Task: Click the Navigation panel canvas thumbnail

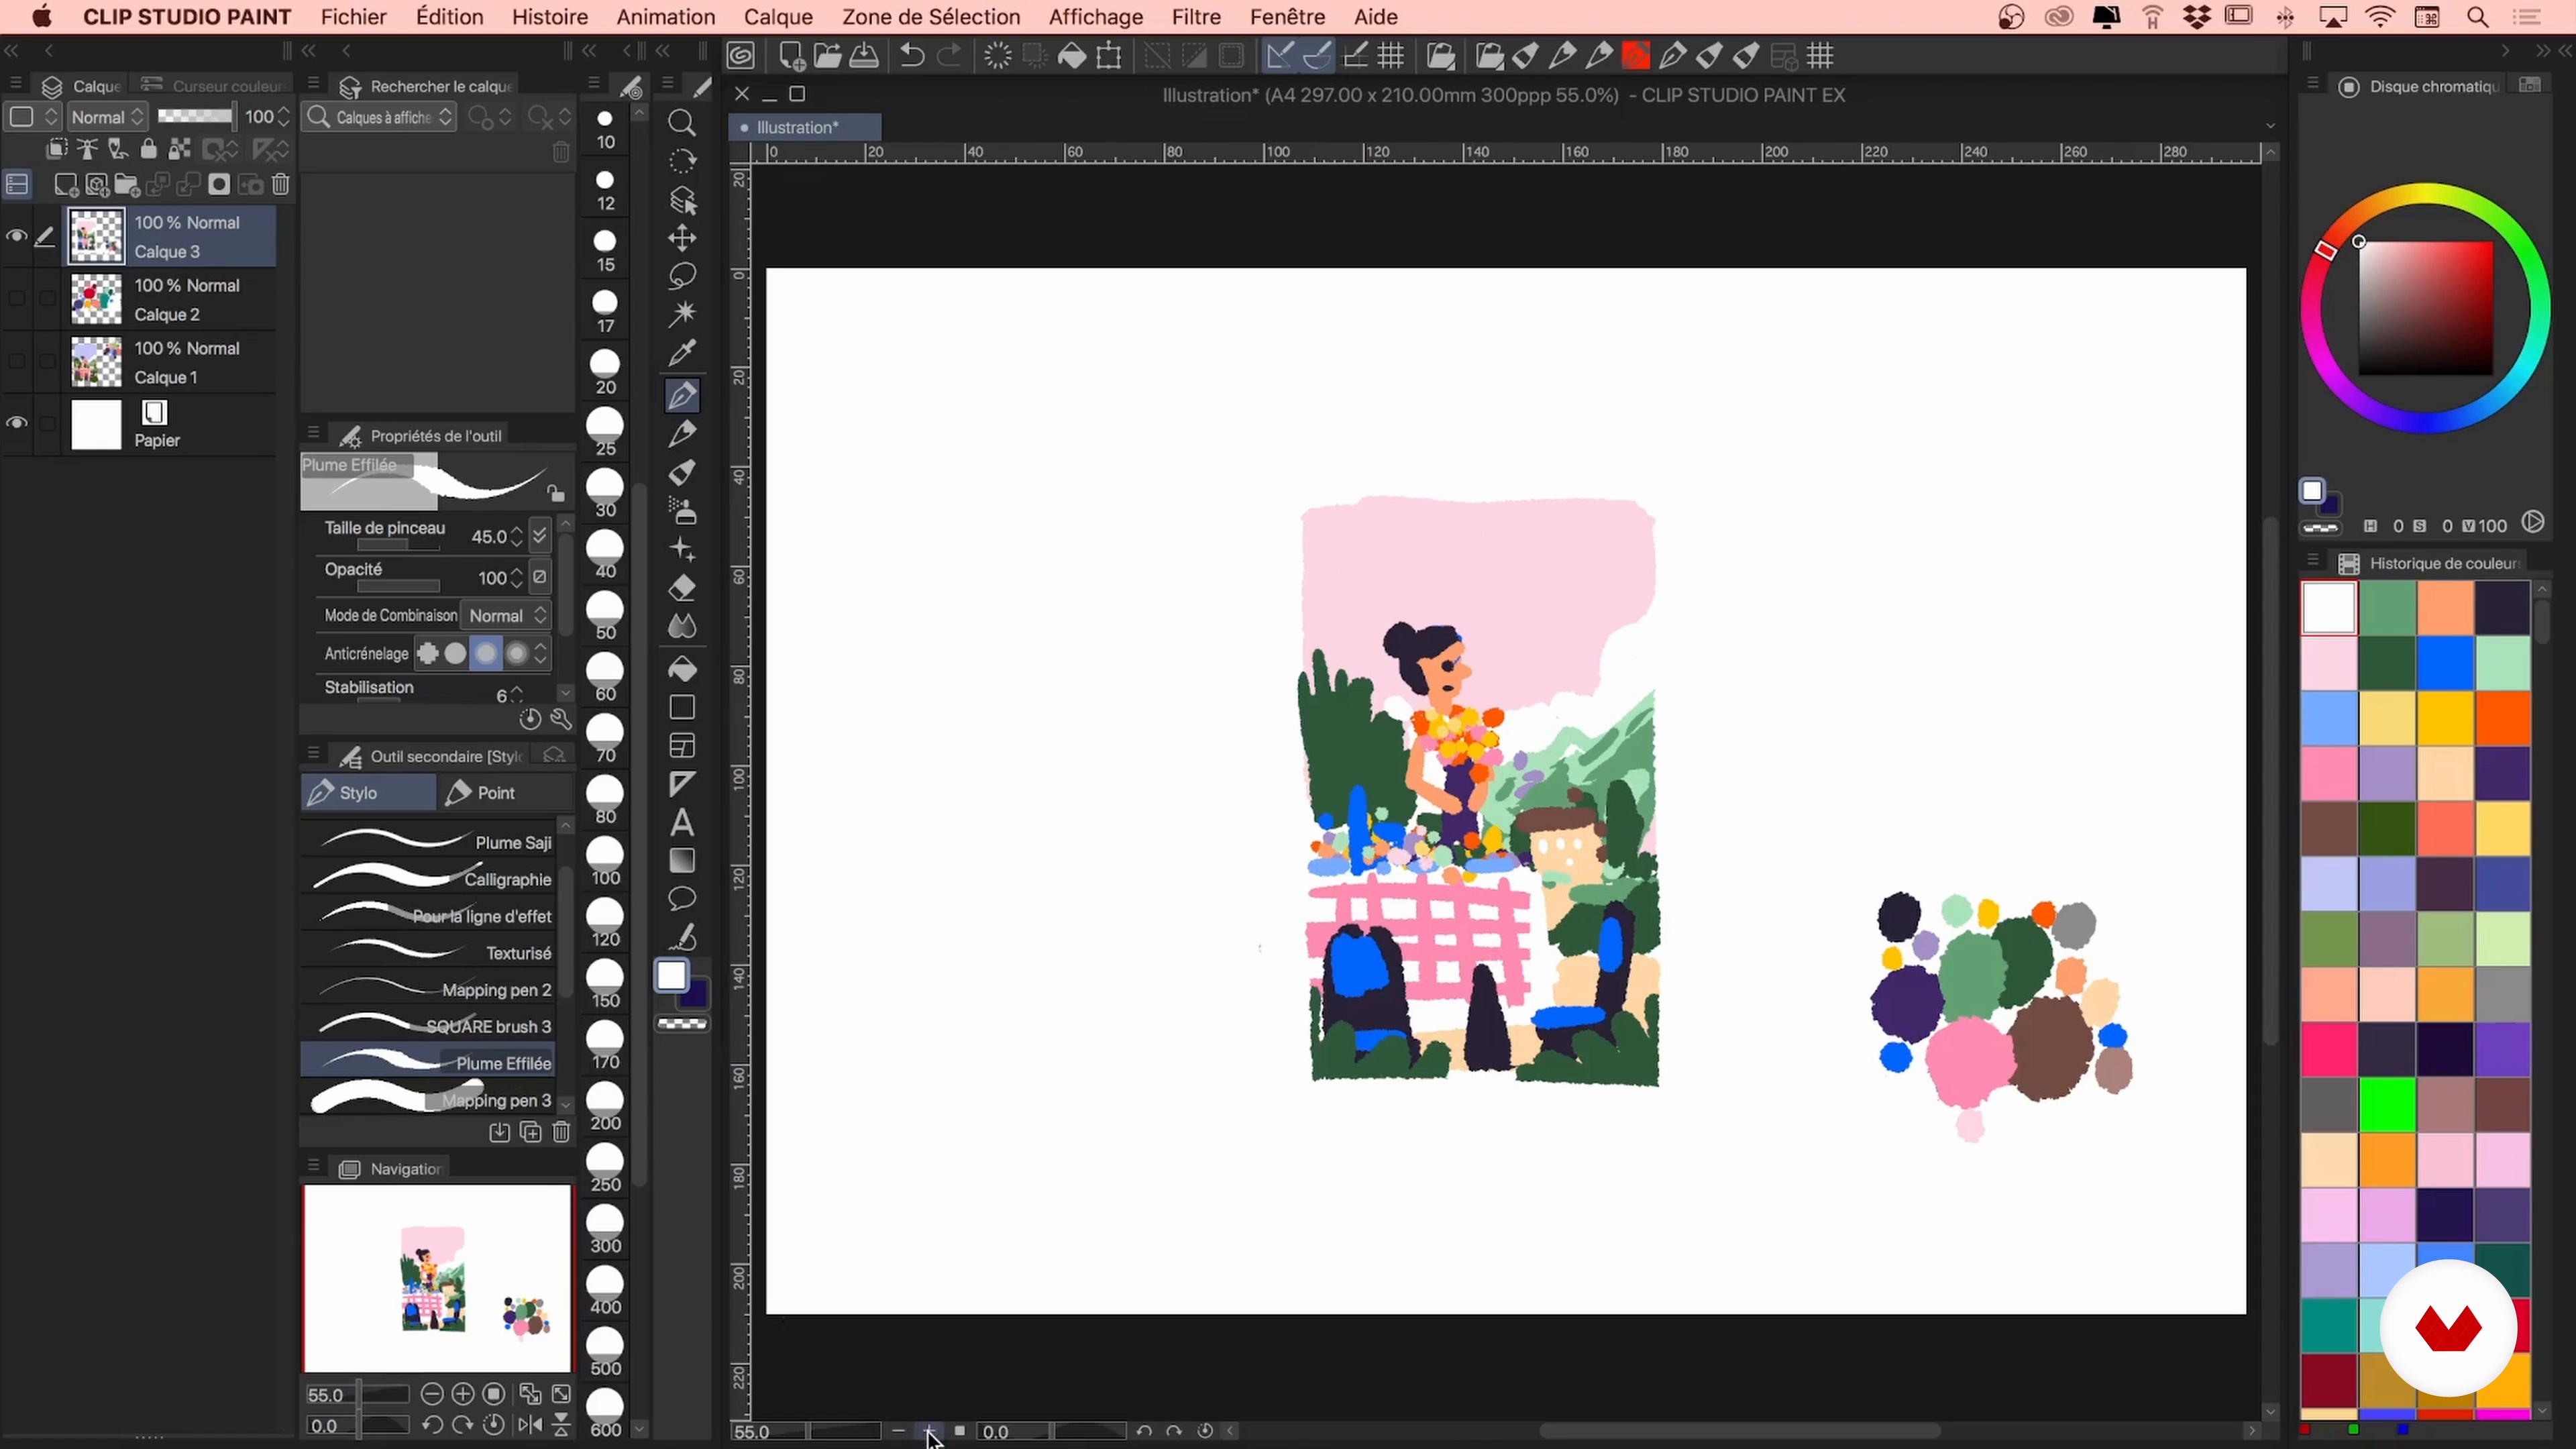Action: [437, 1278]
